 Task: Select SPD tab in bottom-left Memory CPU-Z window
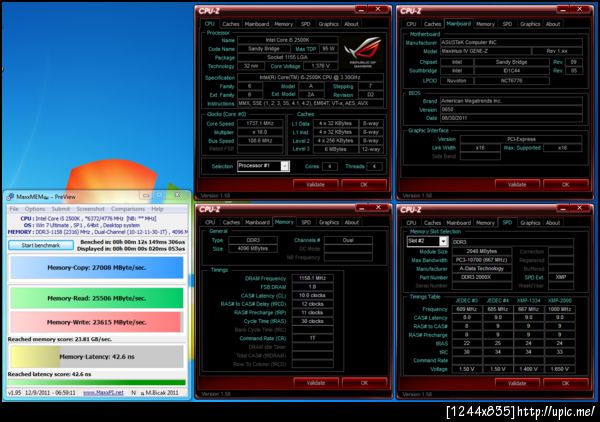306,222
